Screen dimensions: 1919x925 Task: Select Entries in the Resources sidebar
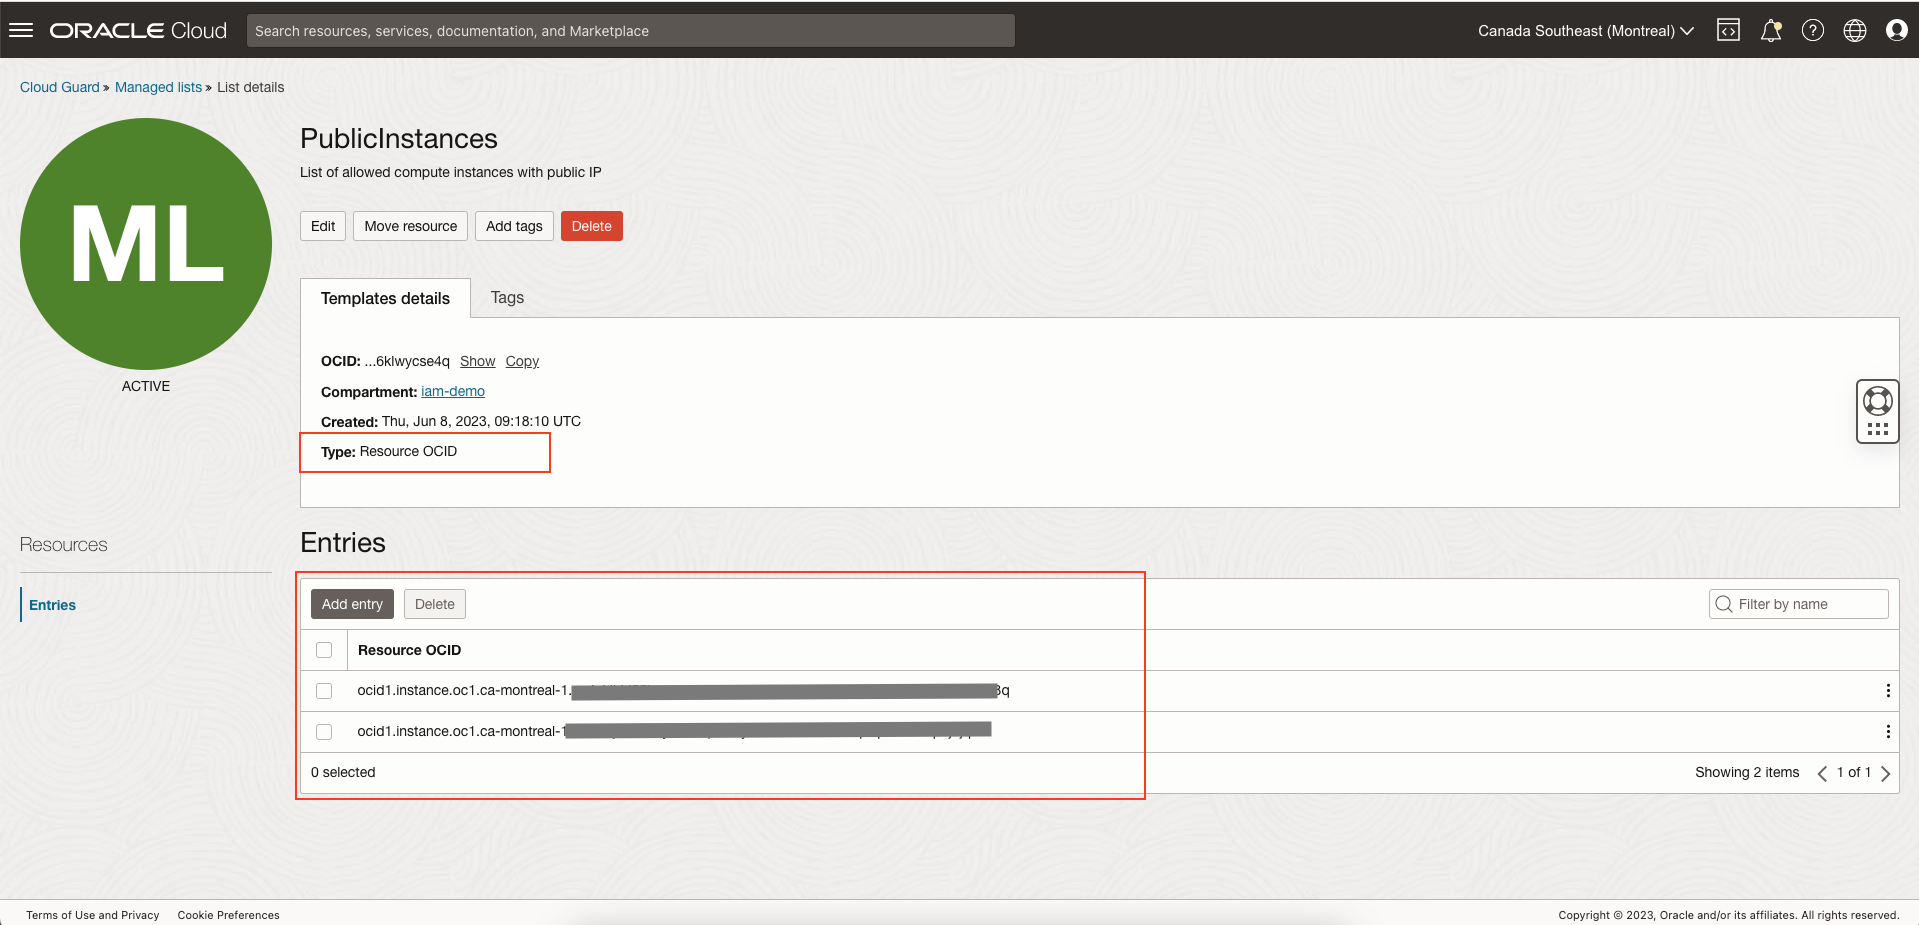coord(52,605)
